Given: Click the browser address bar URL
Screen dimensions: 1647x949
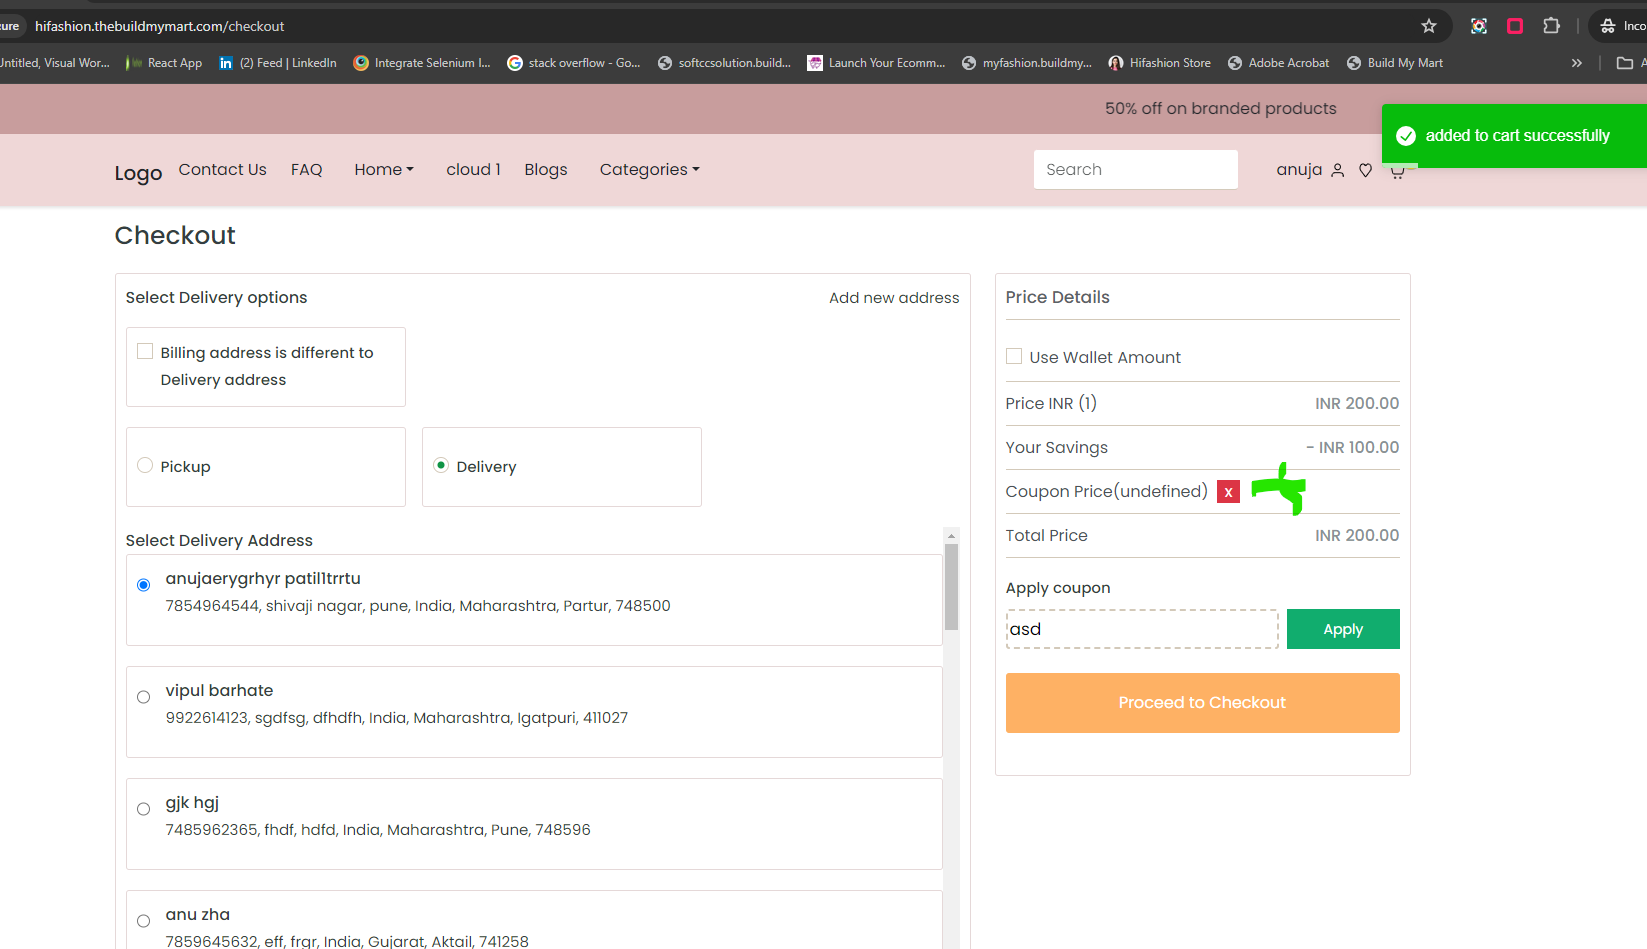Looking at the screenshot, I should tap(160, 26).
